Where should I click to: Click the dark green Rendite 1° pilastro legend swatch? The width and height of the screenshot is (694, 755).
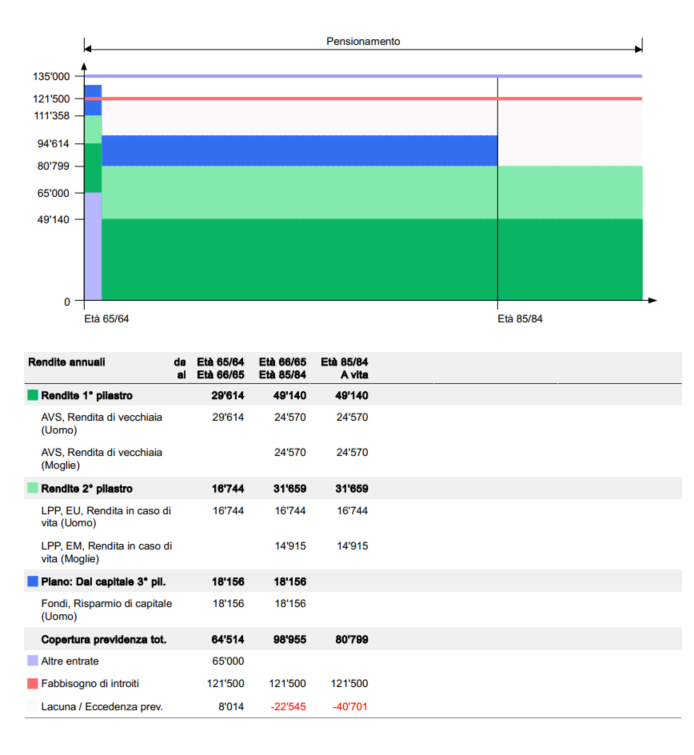[33, 395]
